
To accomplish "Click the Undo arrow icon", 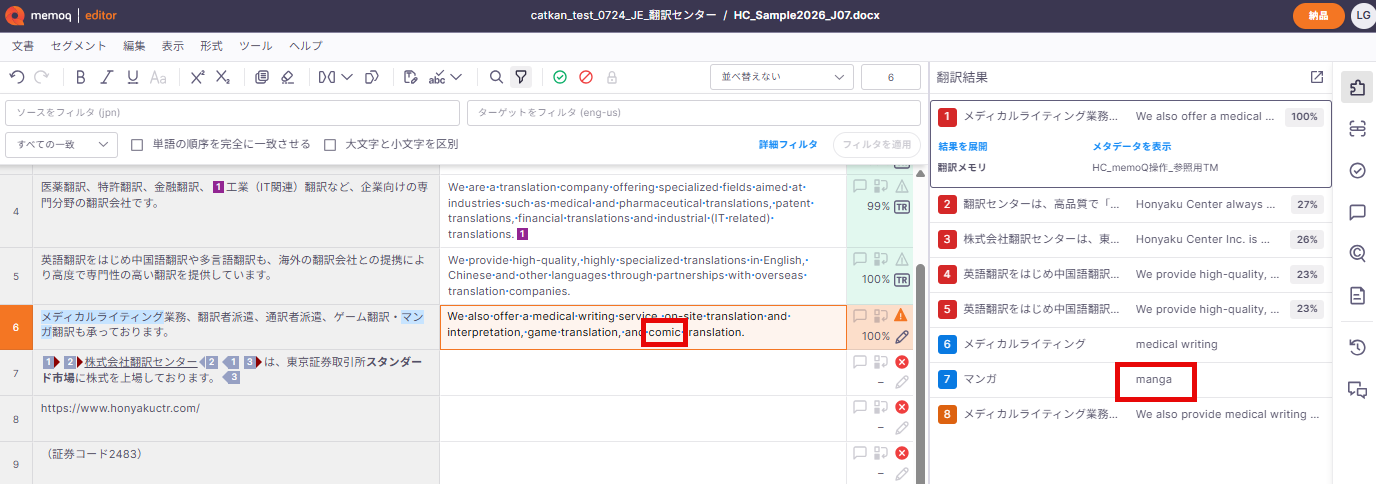I will 16,77.
